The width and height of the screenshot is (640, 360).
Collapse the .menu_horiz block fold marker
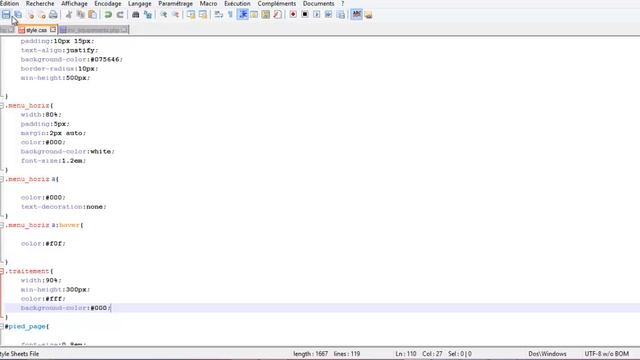pyautogui.click(x=2, y=106)
